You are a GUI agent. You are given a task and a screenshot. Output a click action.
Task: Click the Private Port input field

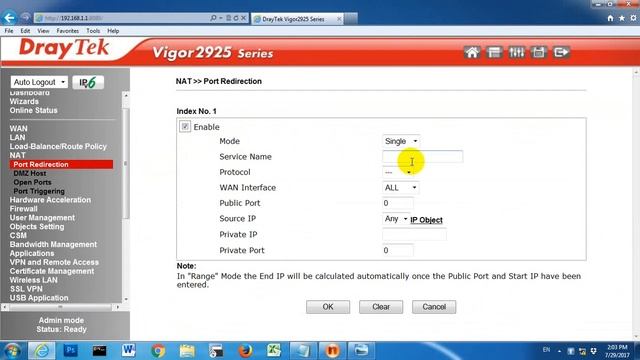(398, 251)
